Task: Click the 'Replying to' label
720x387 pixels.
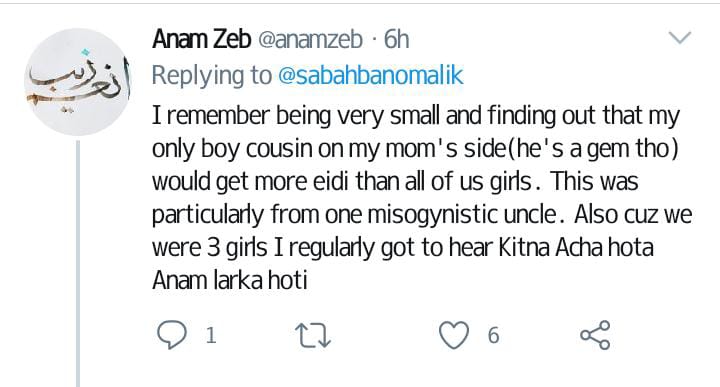Action: point(212,76)
